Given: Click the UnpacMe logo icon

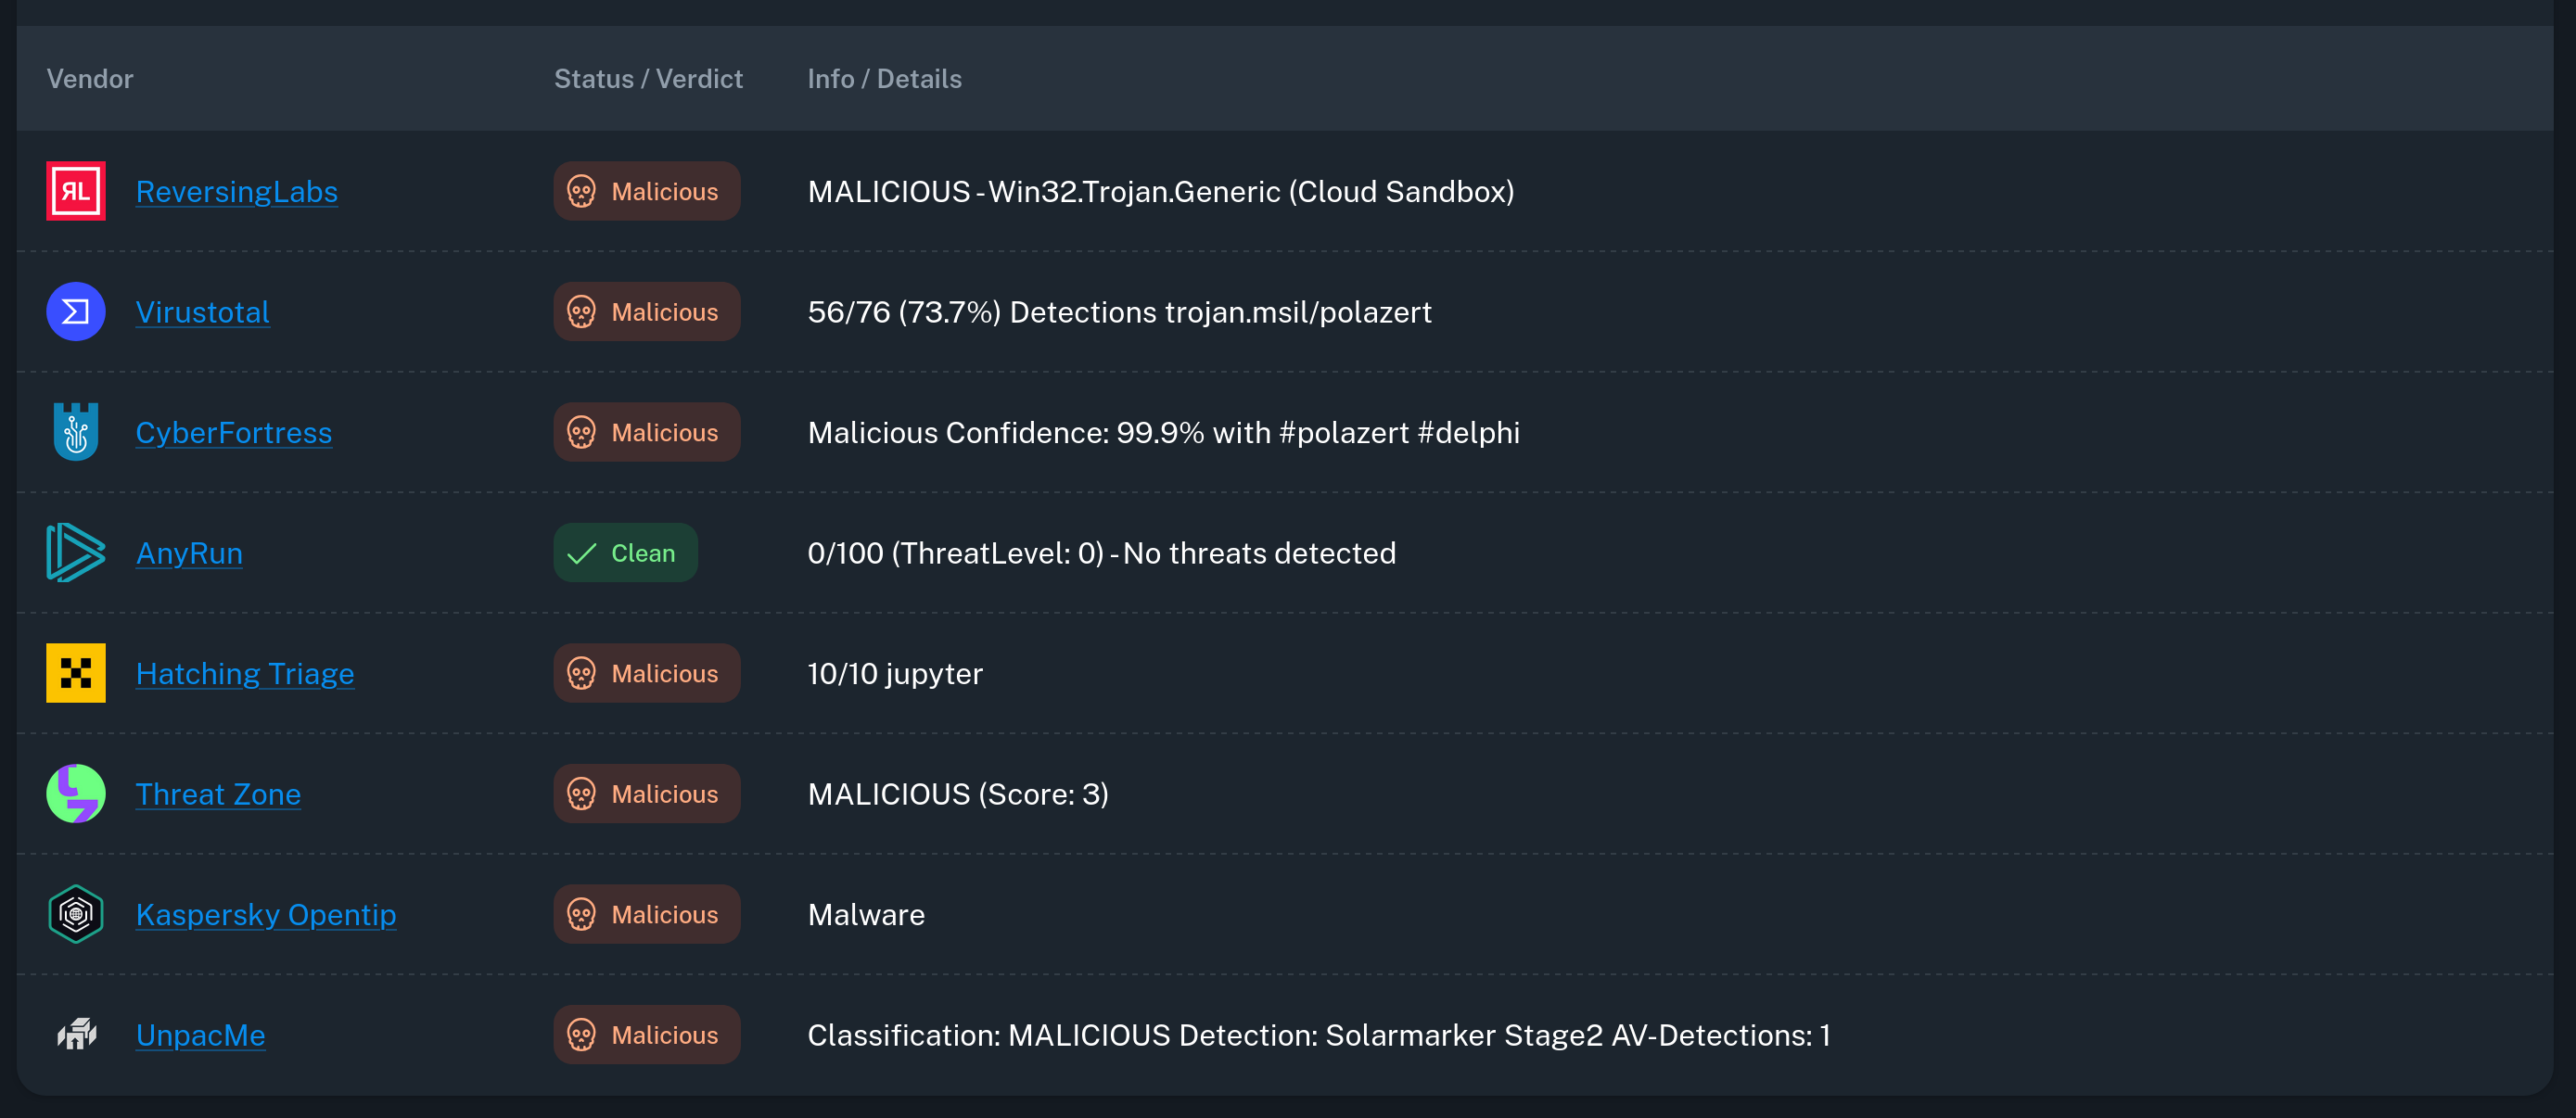Looking at the screenshot, I should [x=75, y=1034].
